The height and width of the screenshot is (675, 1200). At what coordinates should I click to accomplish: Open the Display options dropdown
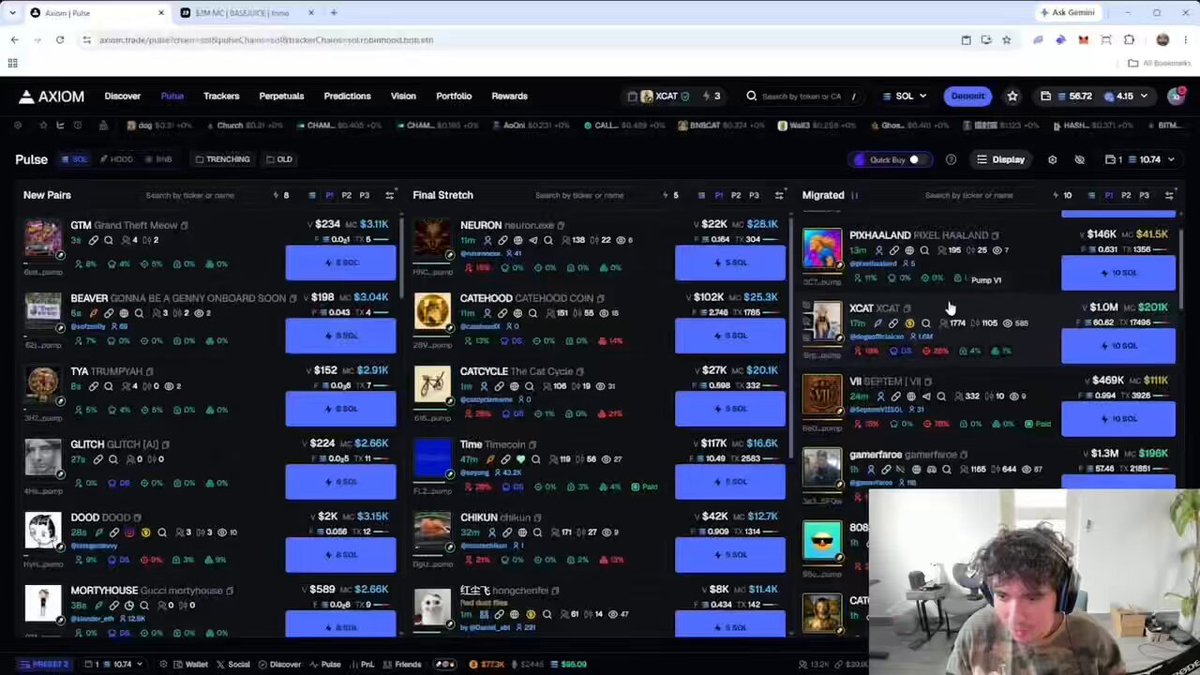(x=1001, y=160)
